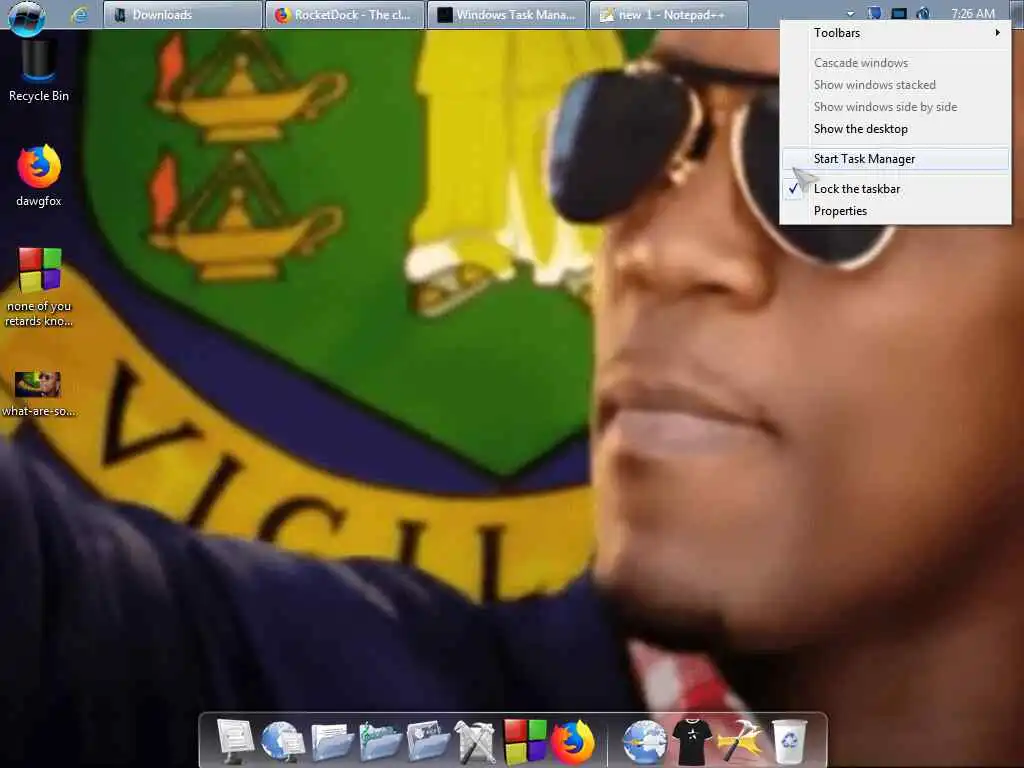Open the globe-with-monitor network icon in the dock
The height and width of the screenshot is (768, 1024).
pyautogui.click(x=282, y=741)
